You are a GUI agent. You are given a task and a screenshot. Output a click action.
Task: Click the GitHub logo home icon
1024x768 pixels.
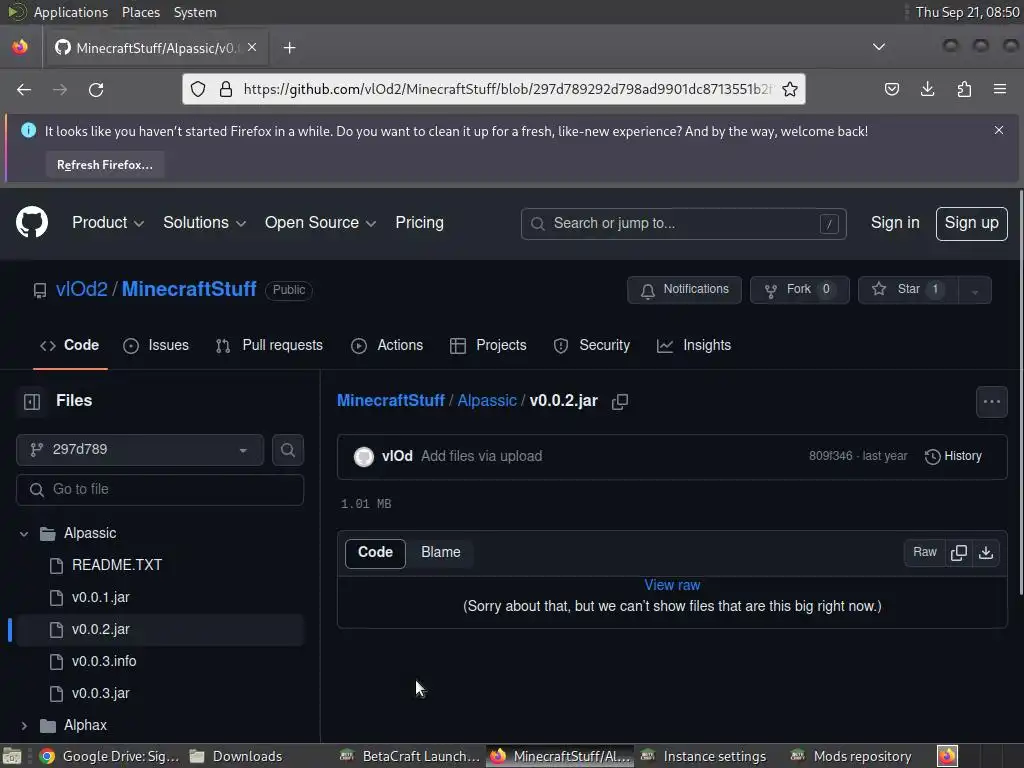(x=32, y=223)
